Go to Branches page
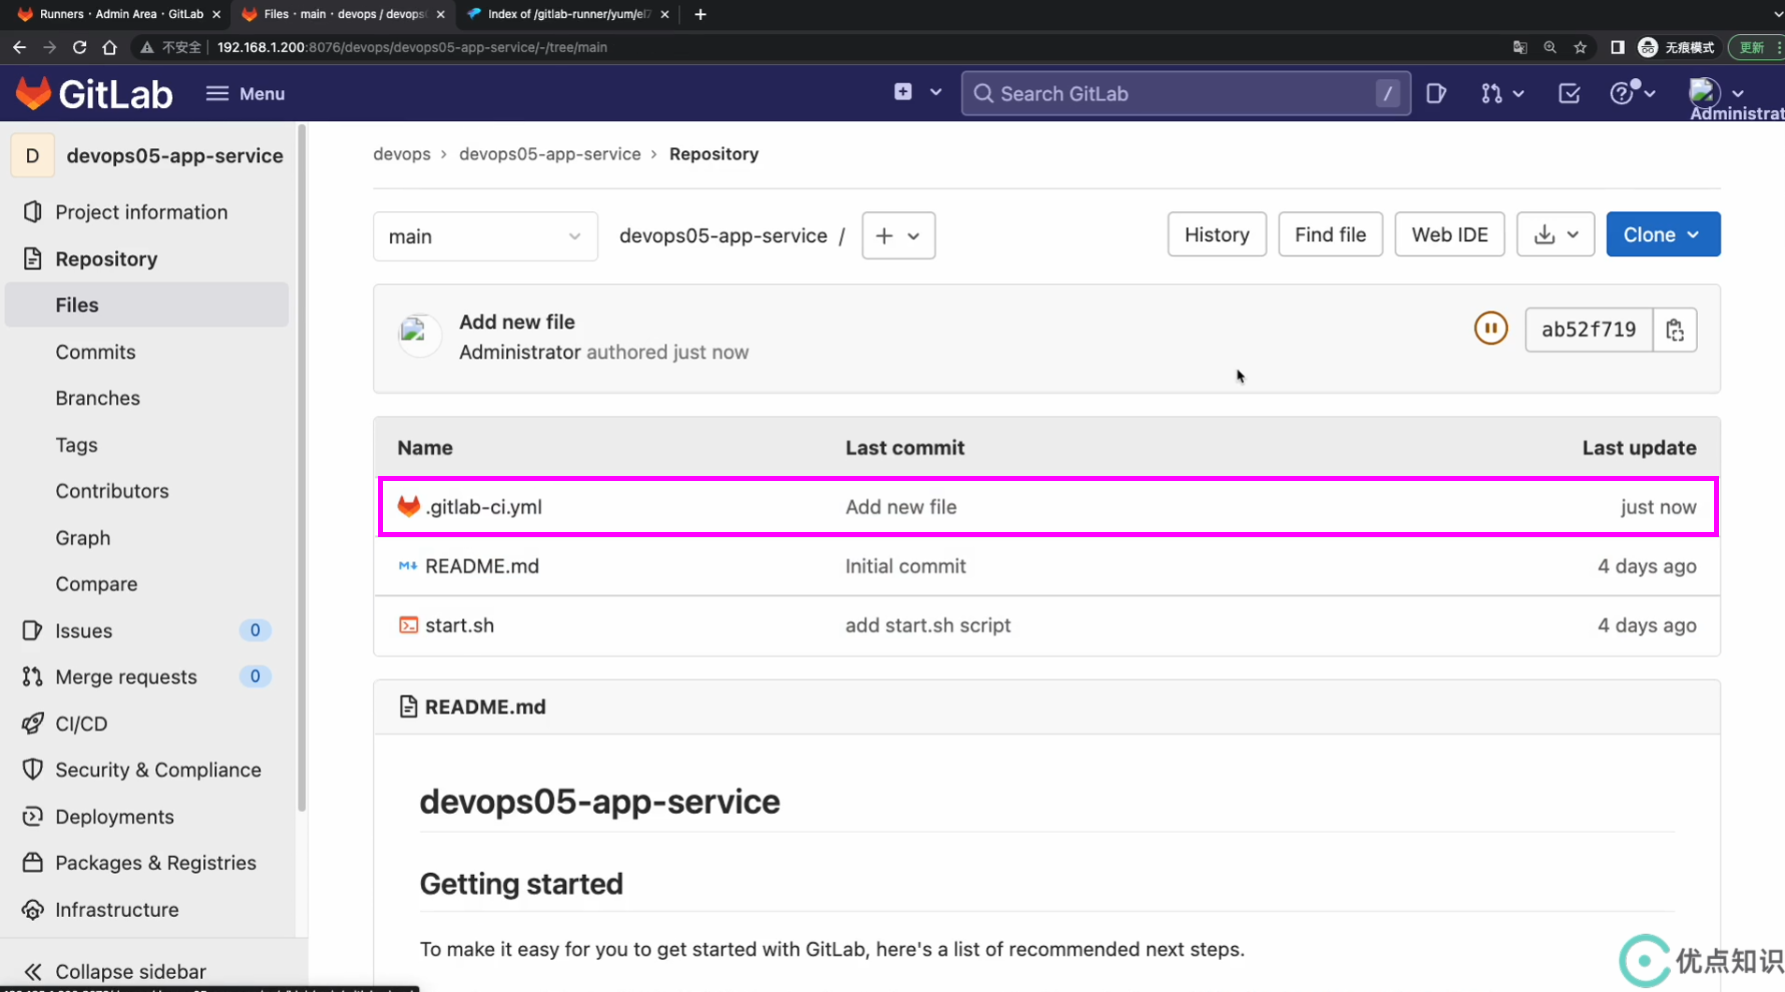Viewport: 1785px width, 992px height. pyautogui.click(x=97, y=398)
